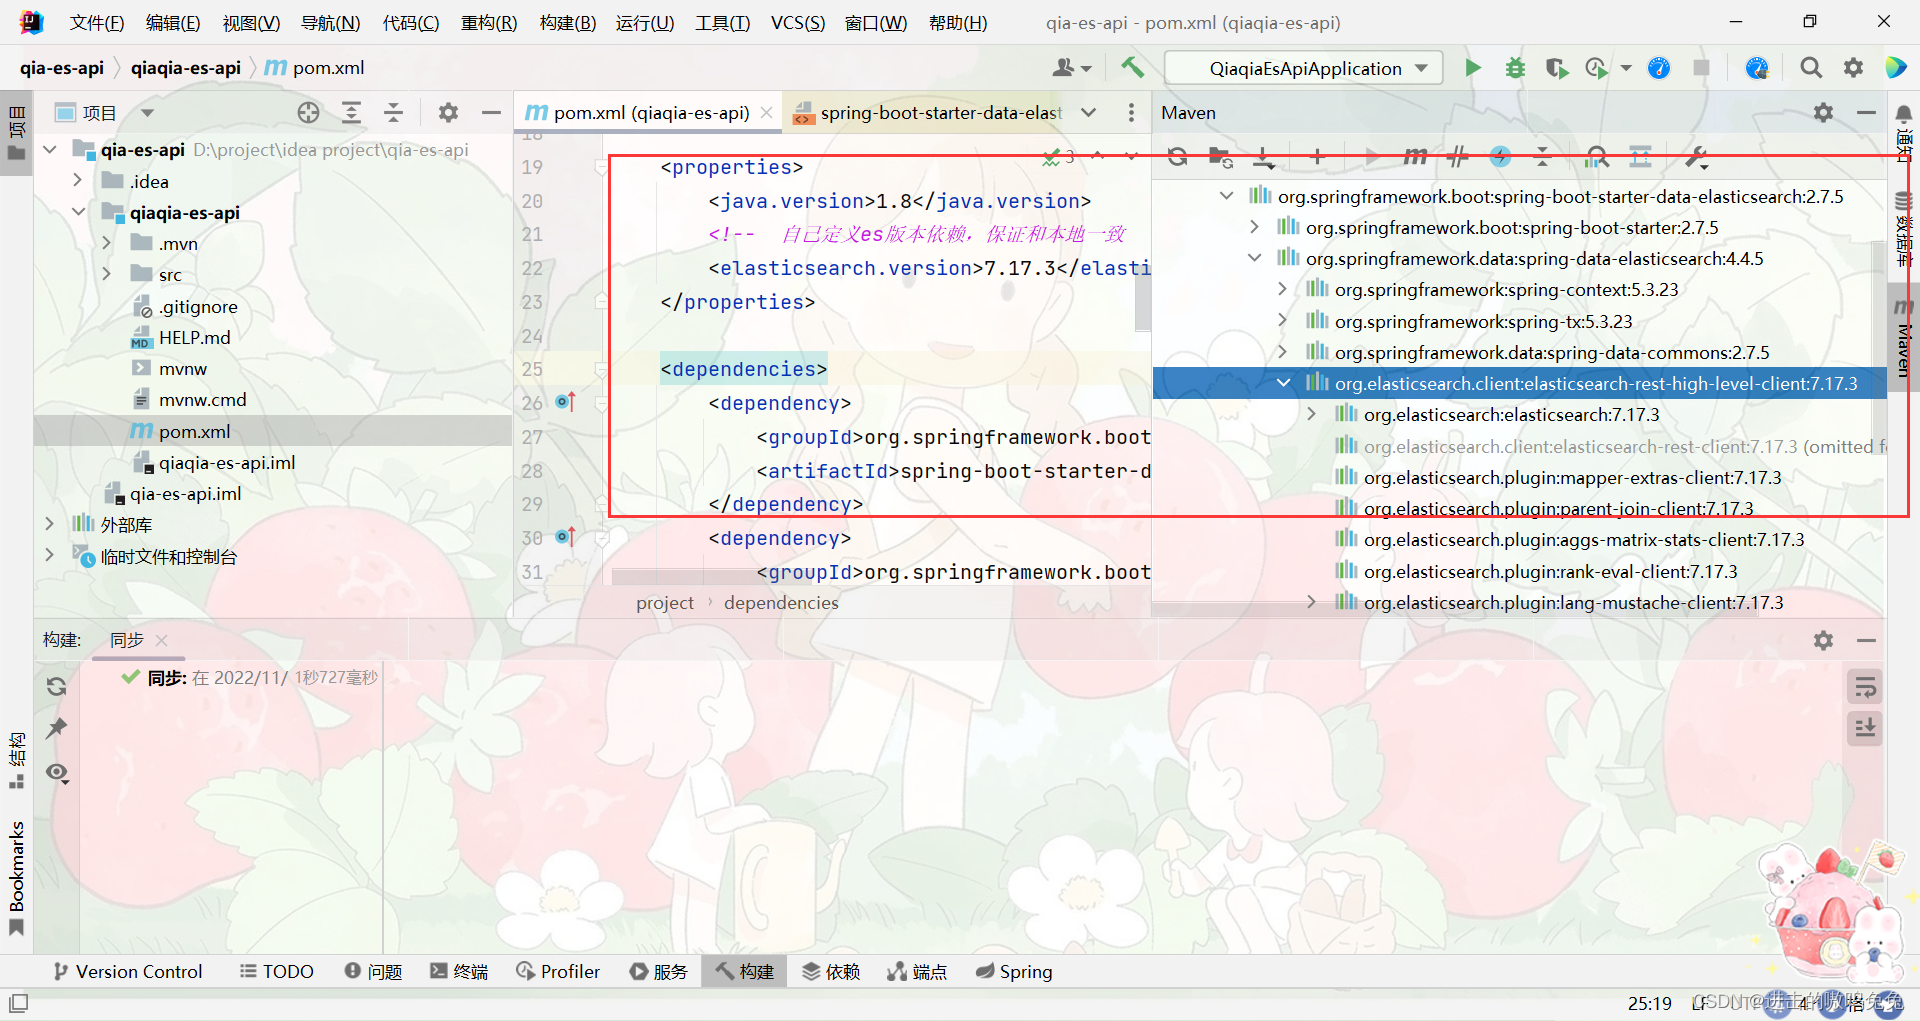Screen dimensions: 1920x1021
Task: Run QiaqiaEsApiApplication with green play button
Action: (1473, 68)
